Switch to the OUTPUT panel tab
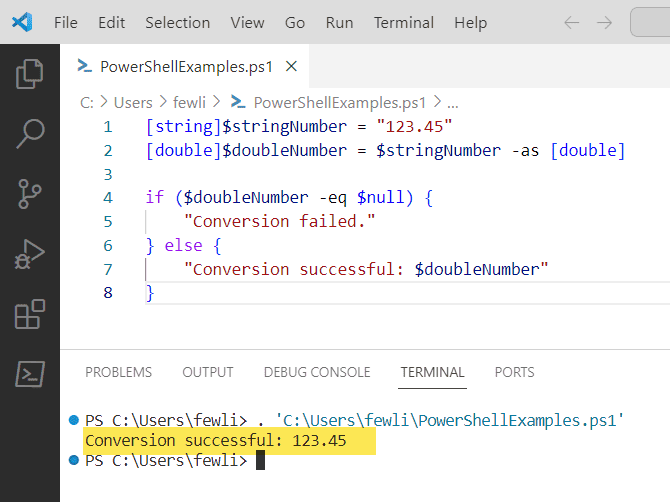 208,372
